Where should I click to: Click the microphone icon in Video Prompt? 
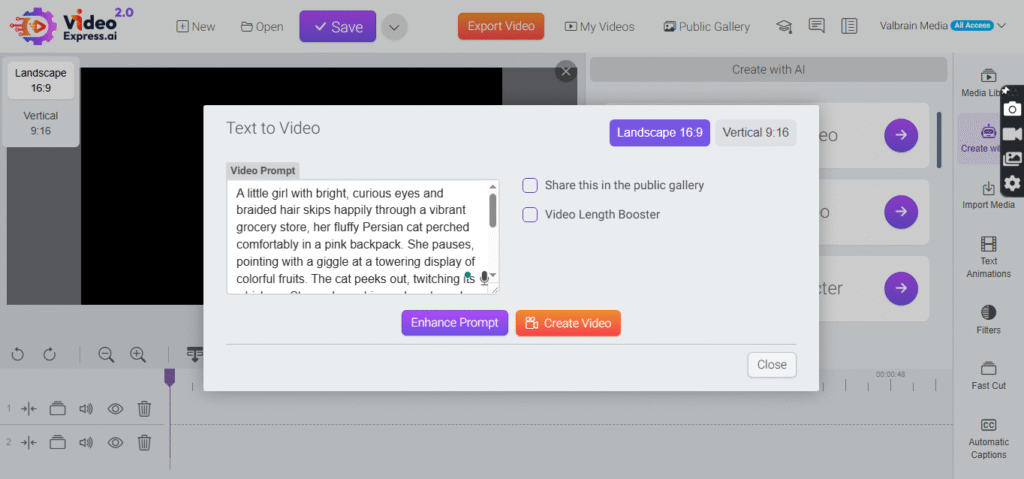(485, 278)
